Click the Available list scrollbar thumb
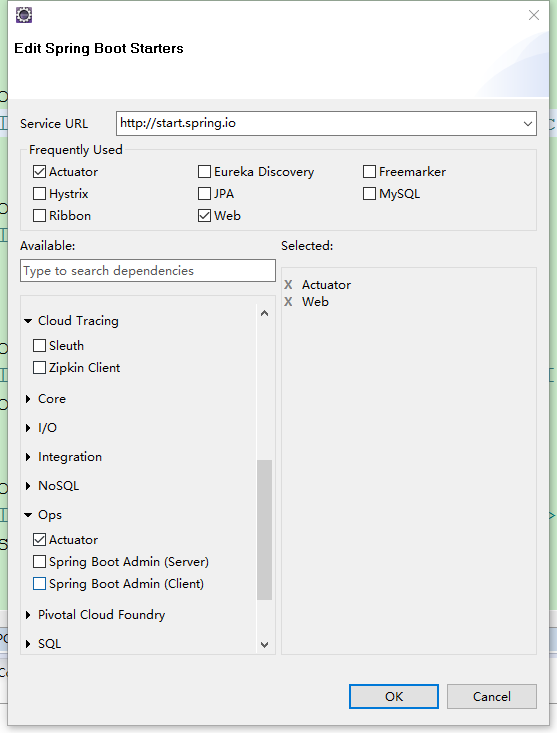557x733 pixels. pyautogui.click(x=264, y=530)
